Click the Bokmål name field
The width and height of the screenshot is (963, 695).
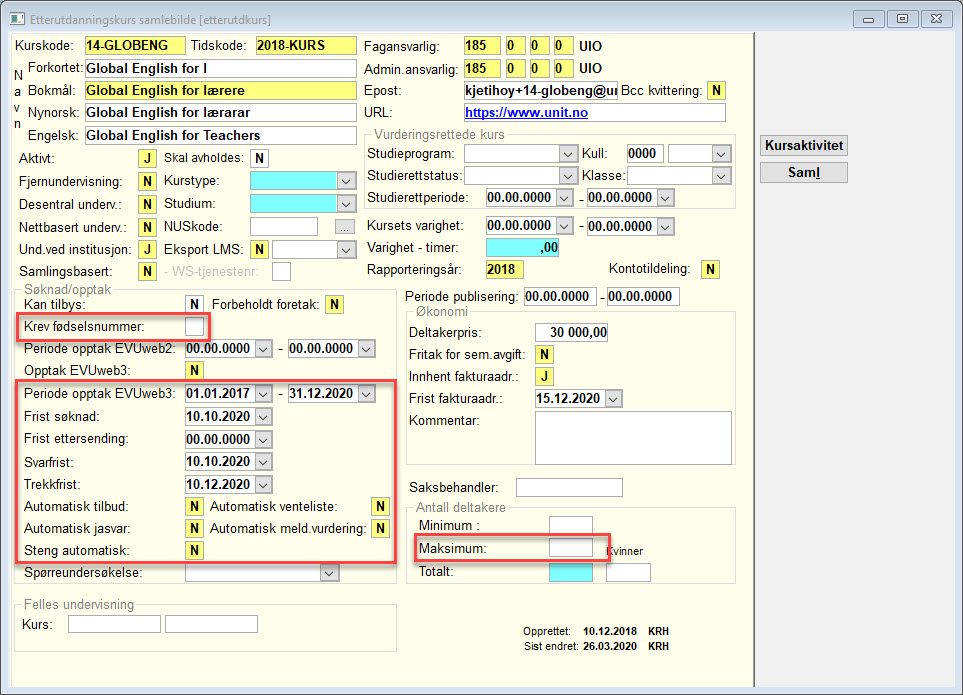(220, 91)
